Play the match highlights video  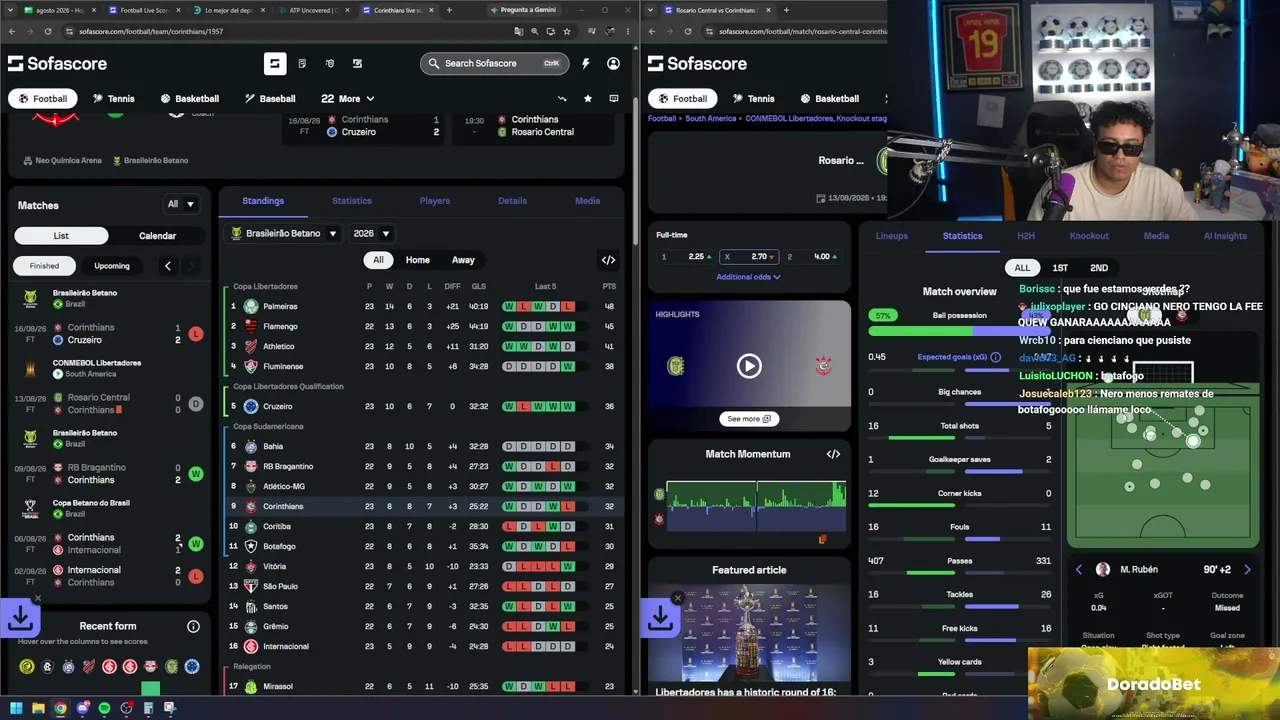click(749, 366)
